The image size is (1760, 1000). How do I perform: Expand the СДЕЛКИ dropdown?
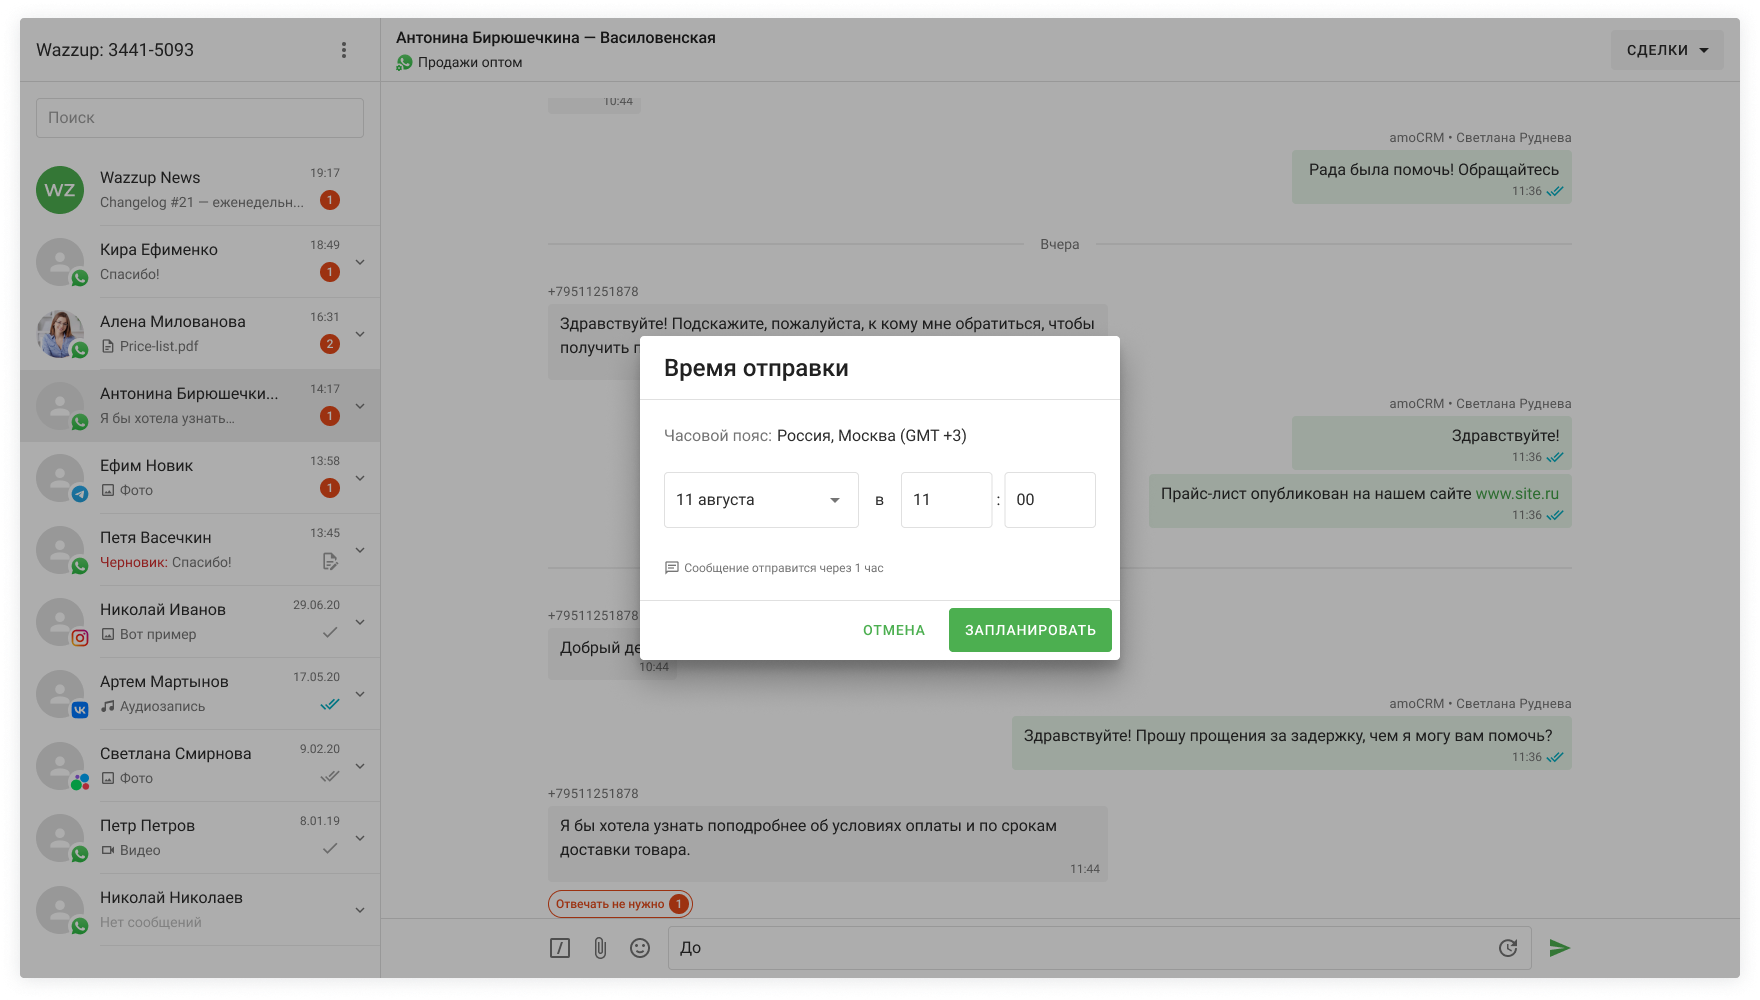tap(1666, 50)
